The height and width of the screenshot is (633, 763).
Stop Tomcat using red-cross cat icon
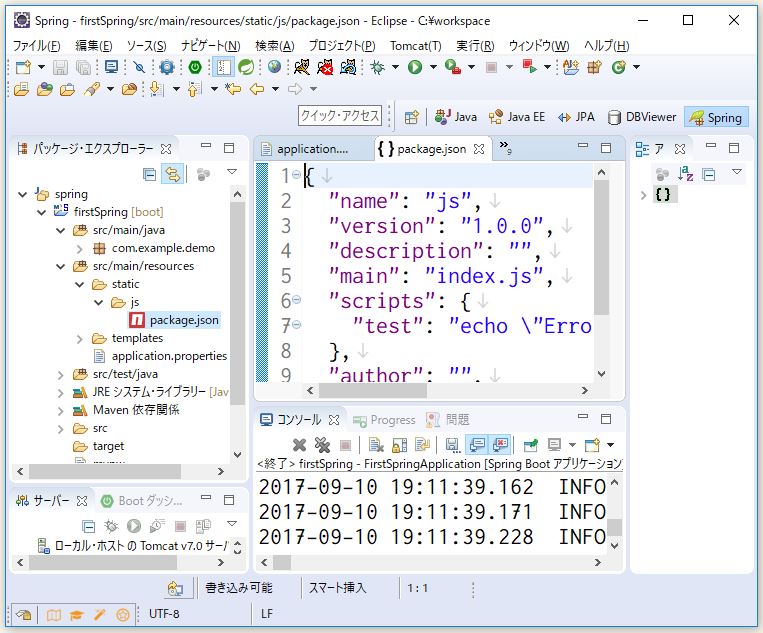tap(325, 67)
